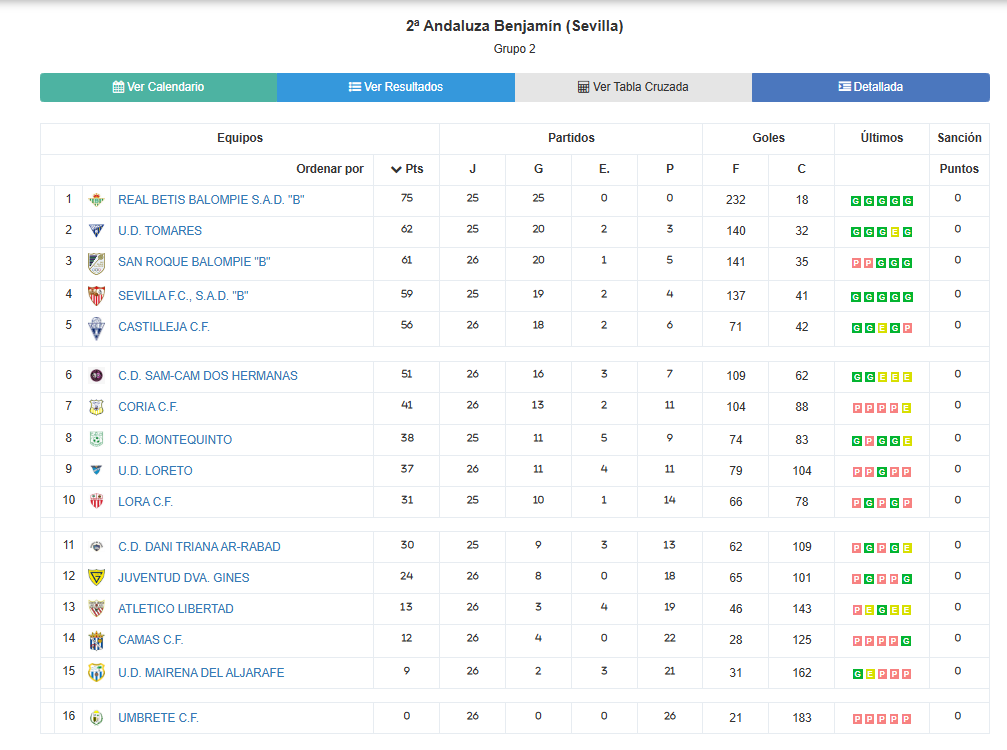This screenshot has width=1007, height=750.
Task: Open U.D. TOMARES team link
Action: pos(160,231)
